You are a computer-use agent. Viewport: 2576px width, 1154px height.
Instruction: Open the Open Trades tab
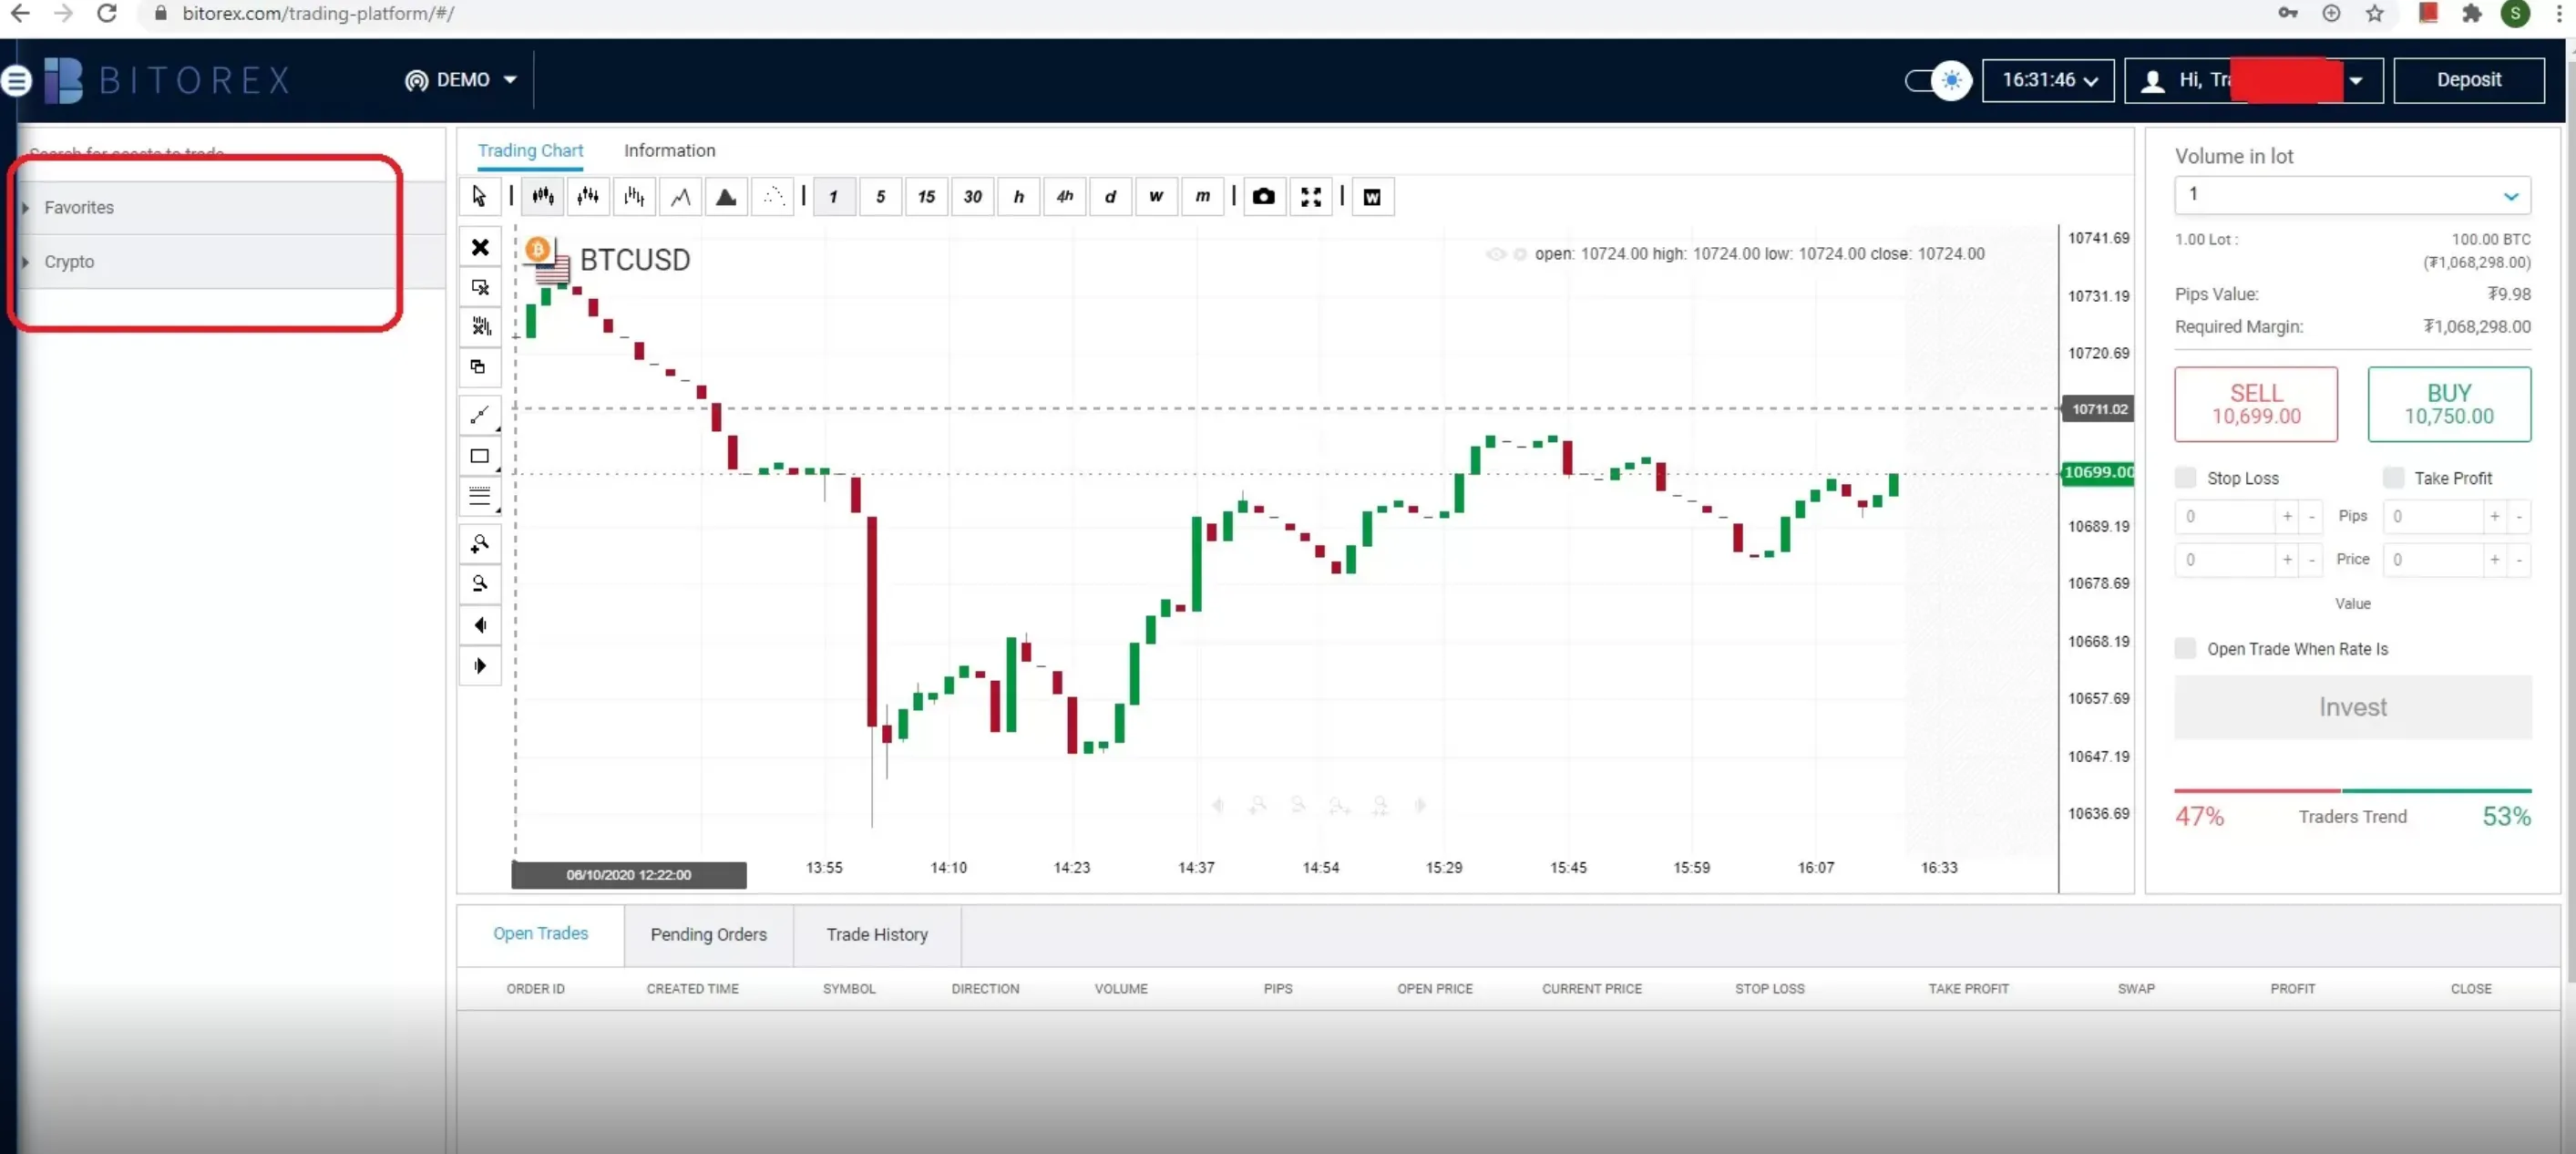pos(541,934)
